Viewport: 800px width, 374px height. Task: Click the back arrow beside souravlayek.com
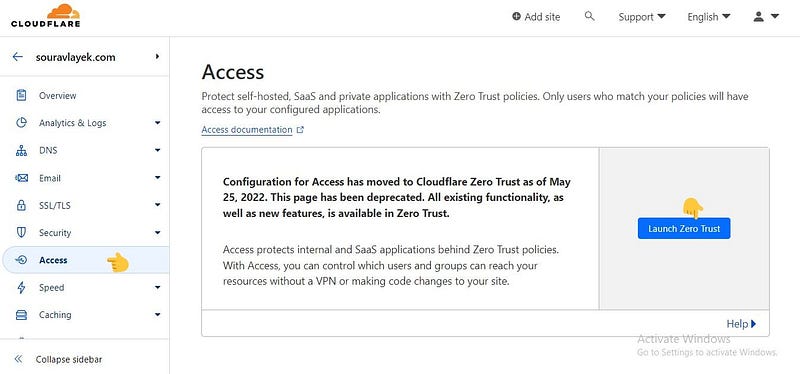pyautogui.click(x=18, y=57)
